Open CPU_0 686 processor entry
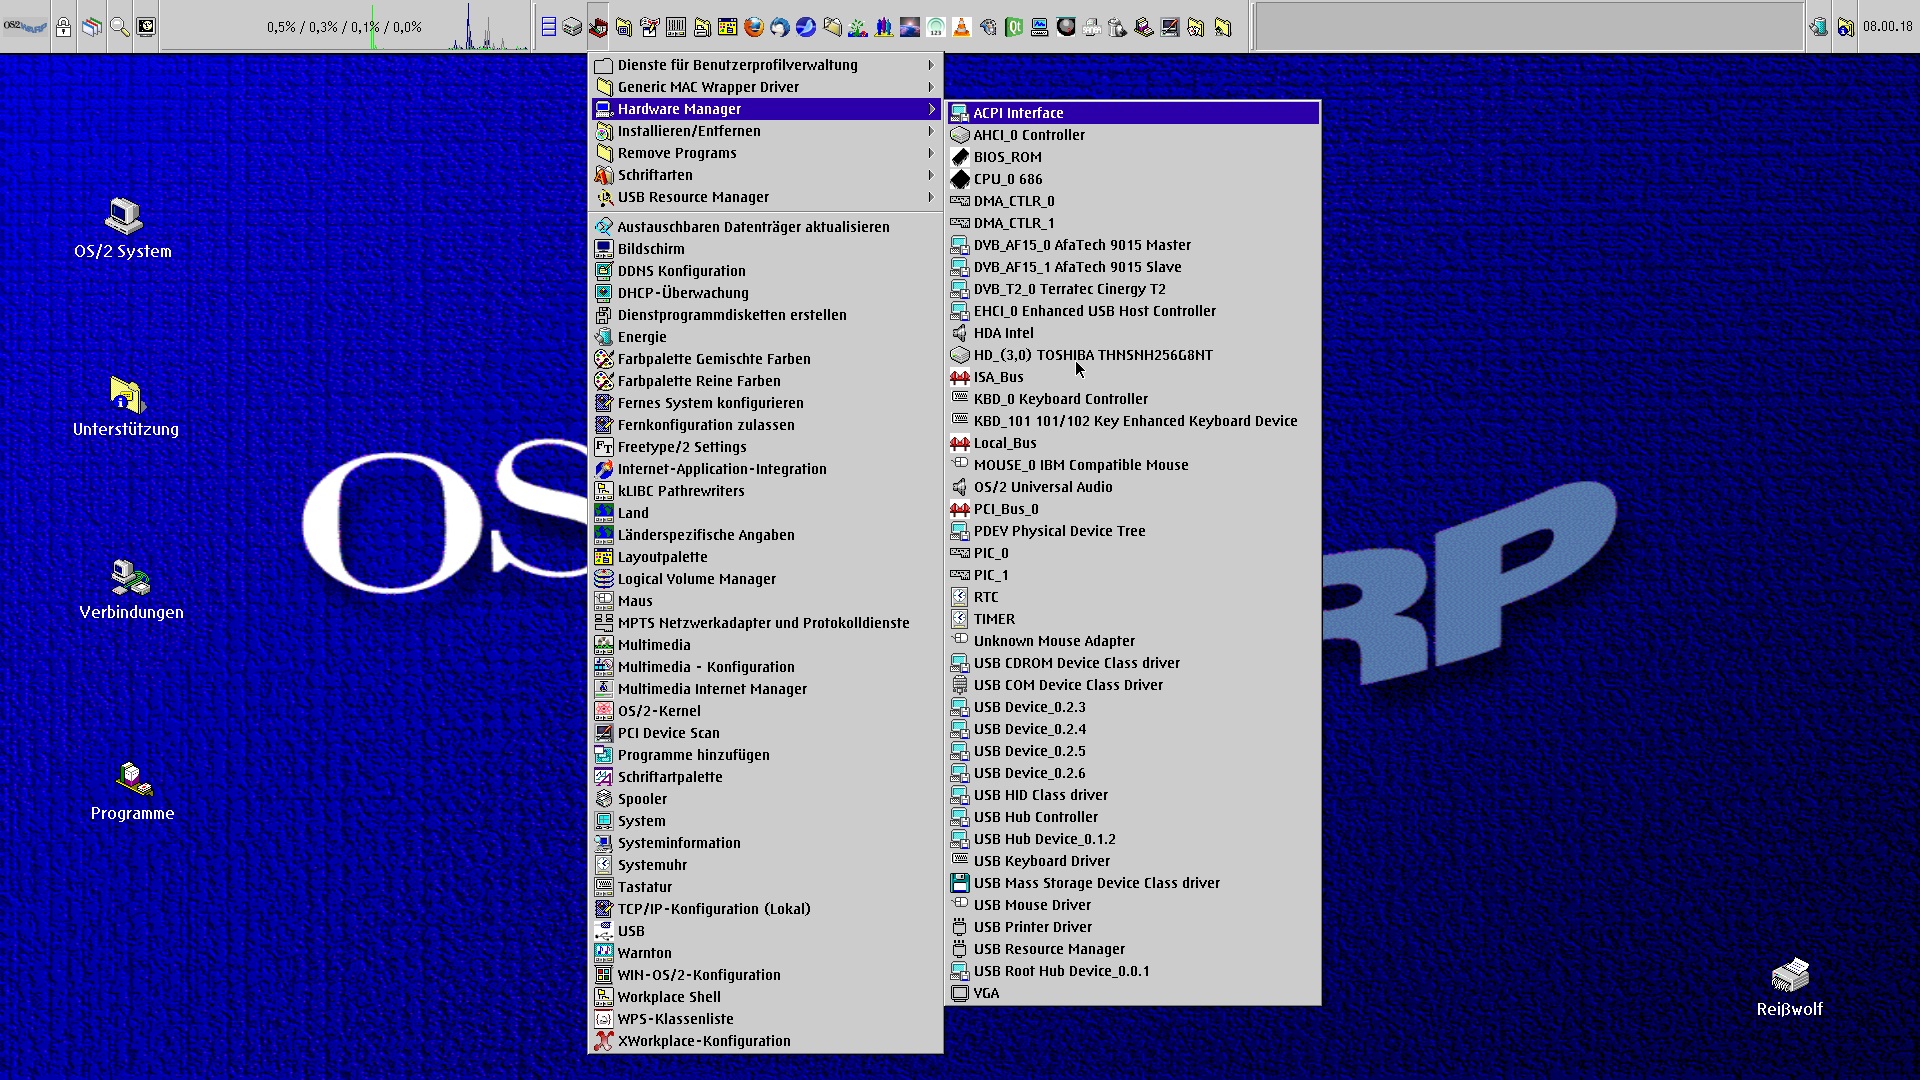 pos(1133,179)
